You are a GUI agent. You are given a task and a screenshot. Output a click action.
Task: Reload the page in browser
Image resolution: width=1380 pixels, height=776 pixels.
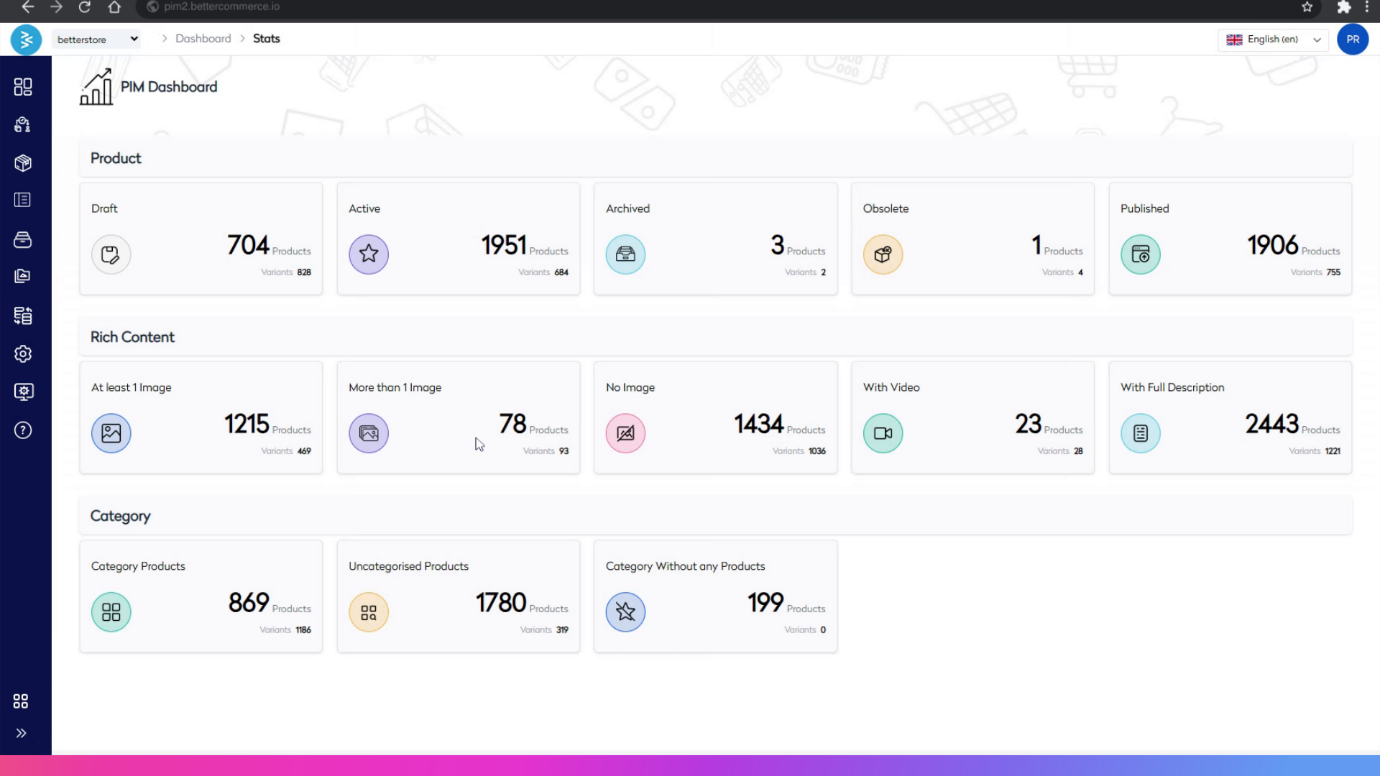[85, 7]
